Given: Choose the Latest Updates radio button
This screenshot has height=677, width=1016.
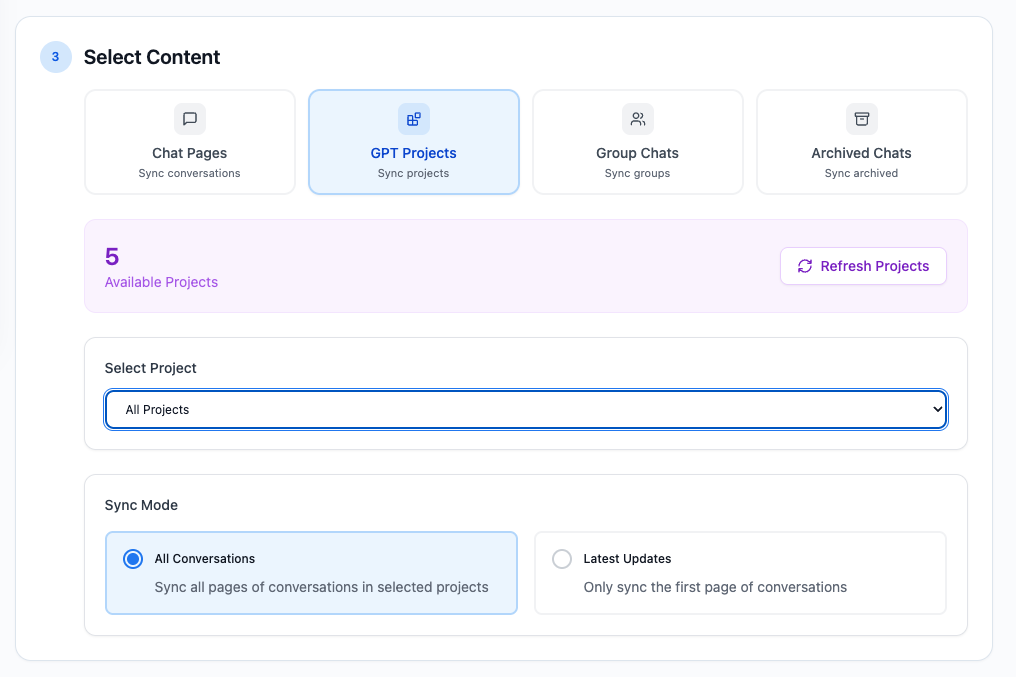Looking at the screenshot, I should 562,559.
